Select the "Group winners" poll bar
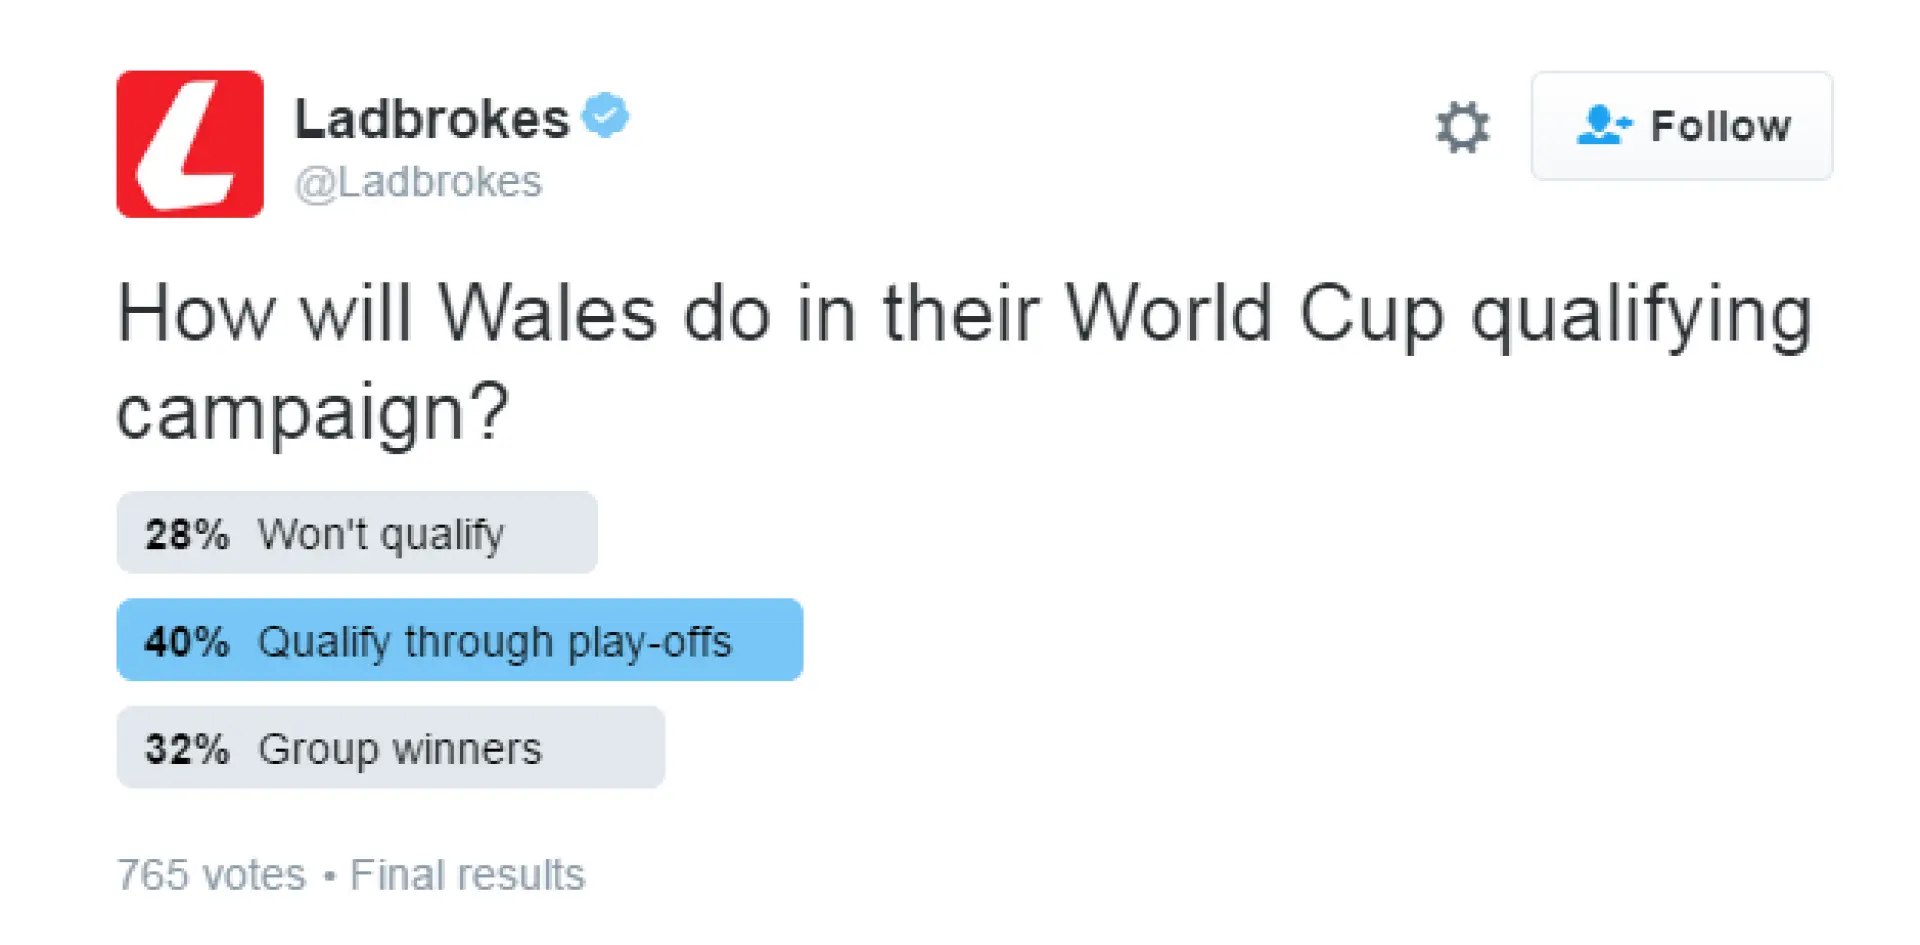1920x945 pixels. [x=391, y=747]
